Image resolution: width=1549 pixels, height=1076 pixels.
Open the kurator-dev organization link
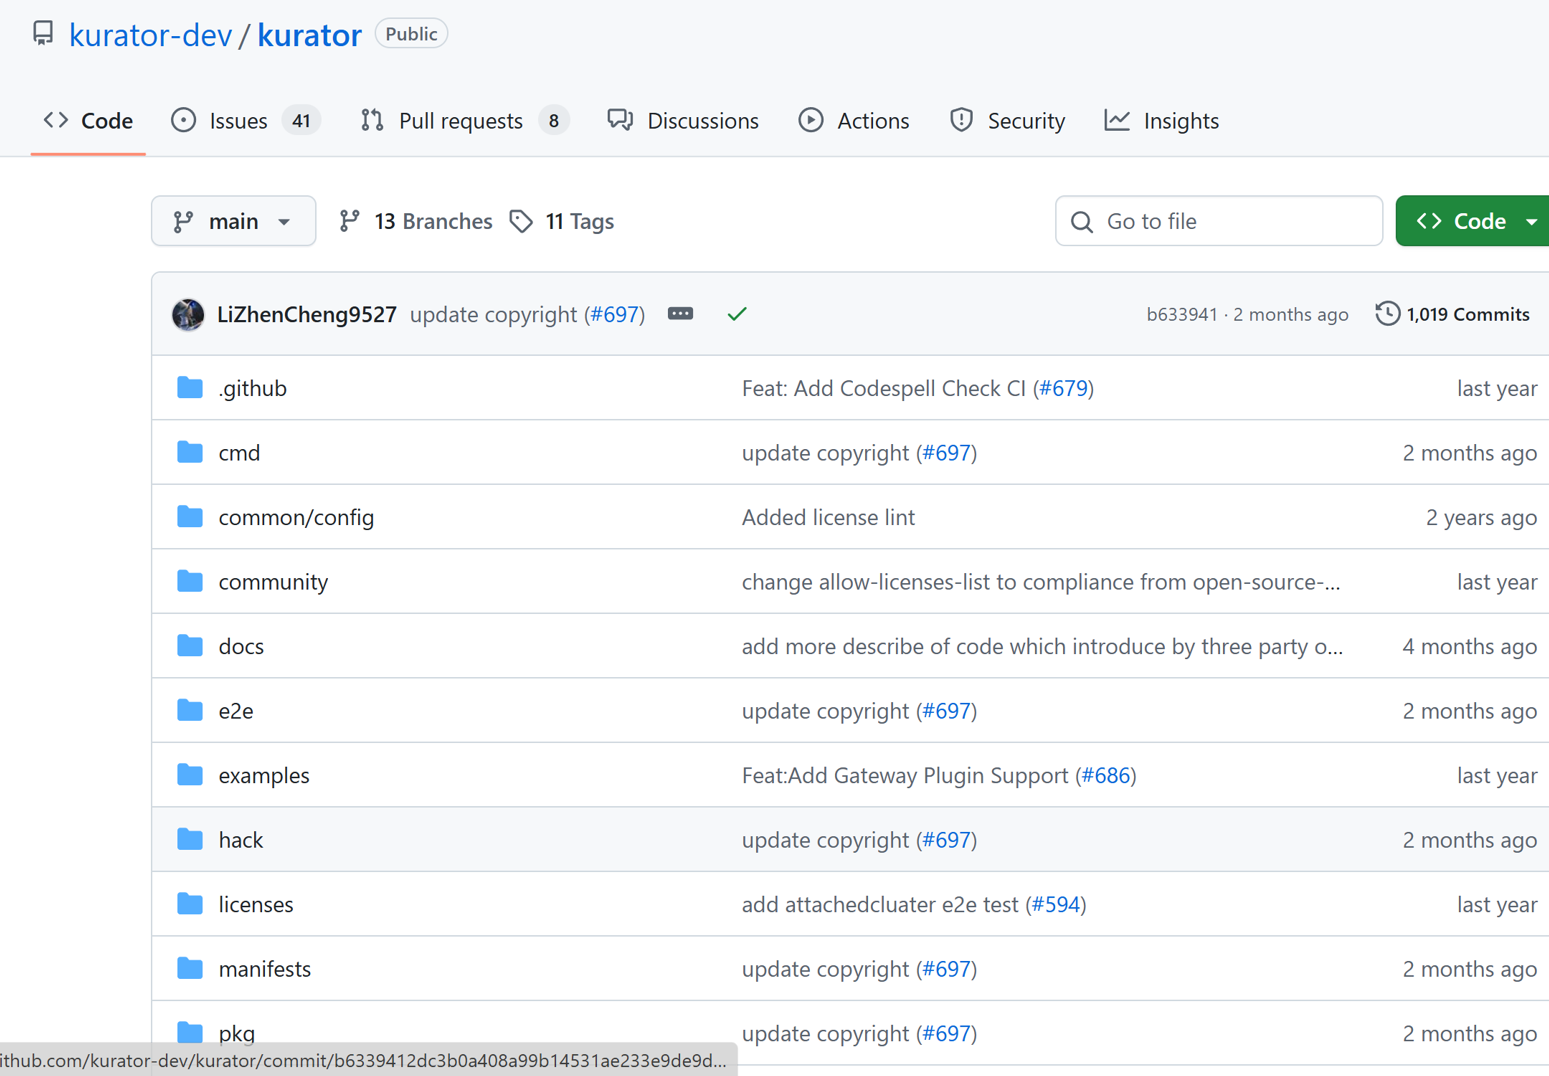[x=150, y=35]
